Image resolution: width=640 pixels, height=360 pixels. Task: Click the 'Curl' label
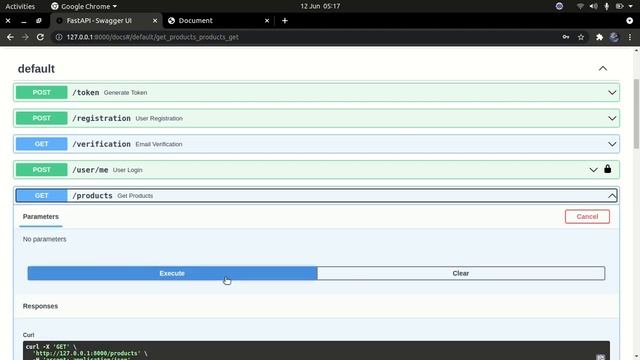(x=29, y=335)
